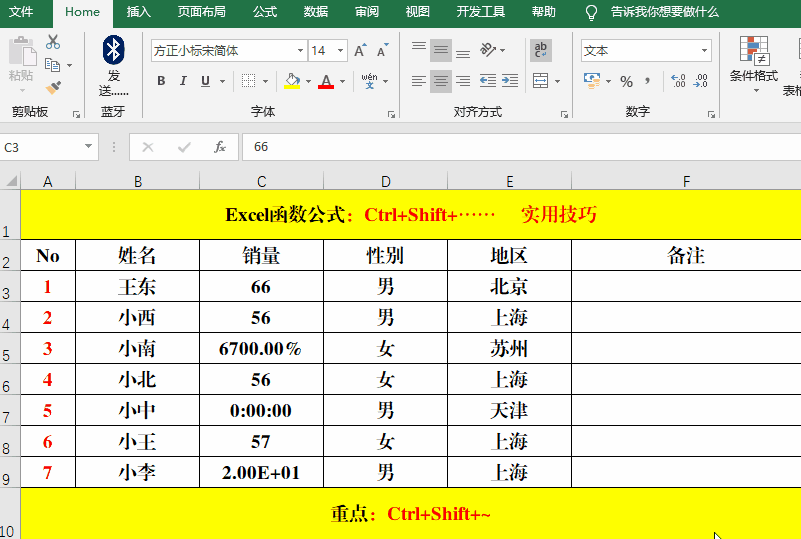
Task: Click the Cut scissors icon
Action: 53,43
